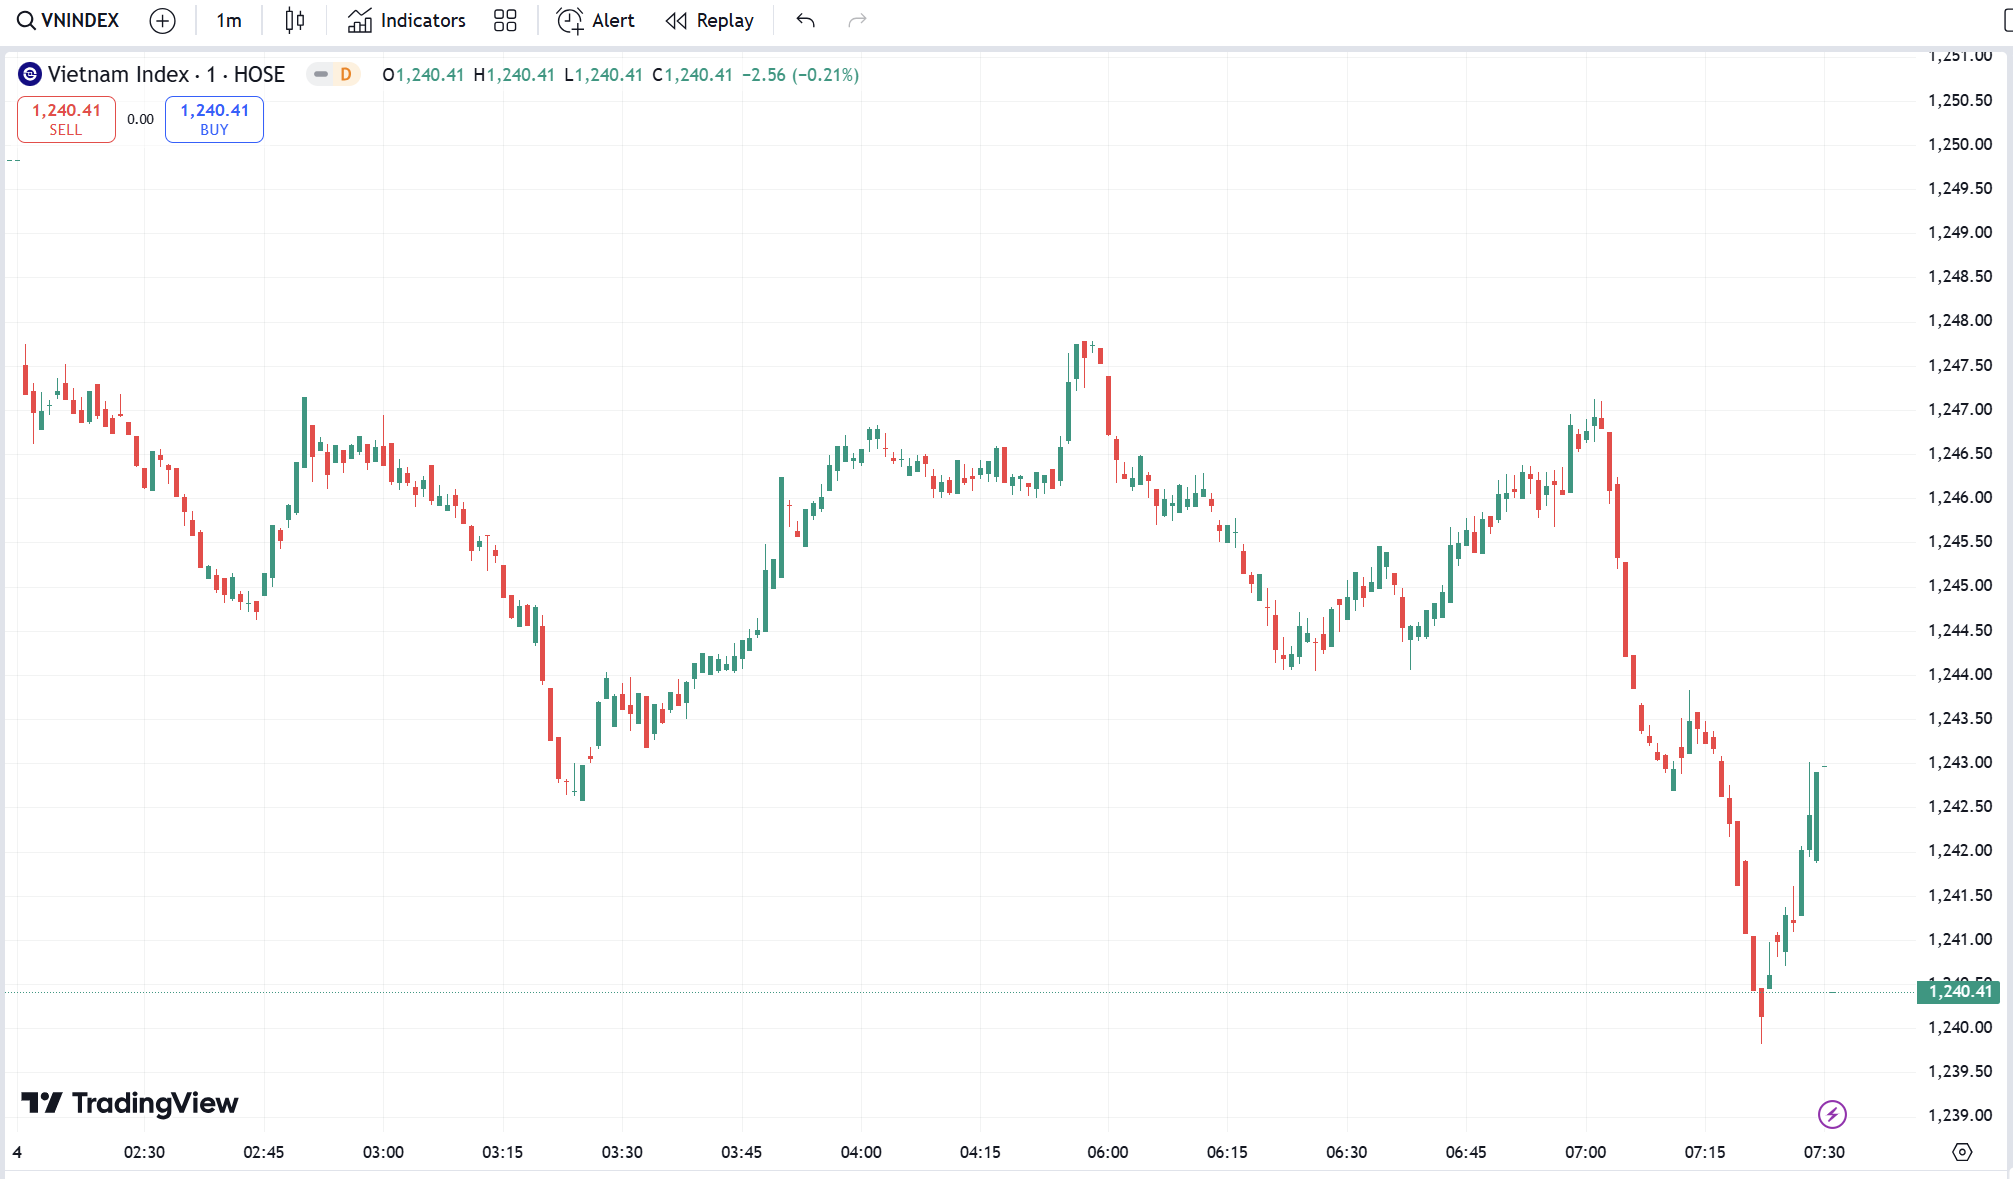Click the current price label 1,240.41 on axis
Screen dimensions: 2013x1179
[x=1958, y=991]
